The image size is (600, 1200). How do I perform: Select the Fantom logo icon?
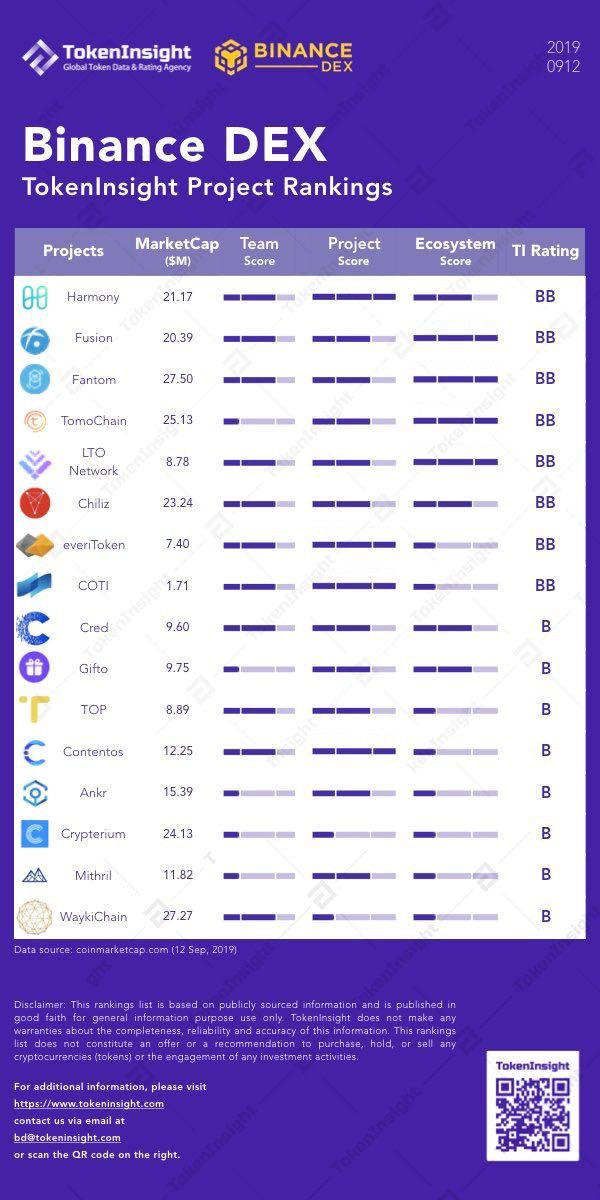coord(35,380)
